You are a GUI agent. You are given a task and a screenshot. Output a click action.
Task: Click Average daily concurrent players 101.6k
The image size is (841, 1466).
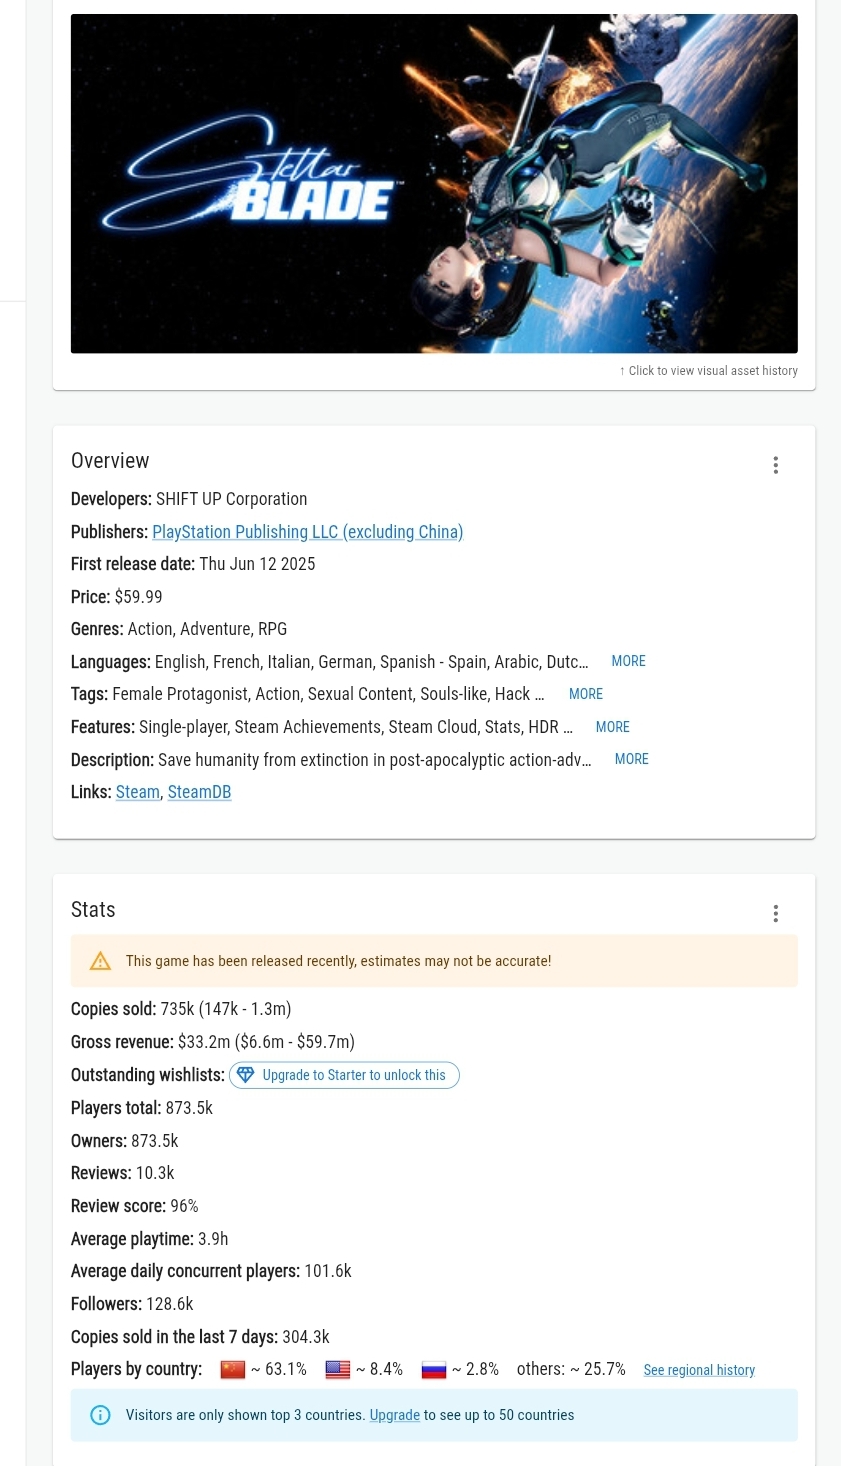211,1271
